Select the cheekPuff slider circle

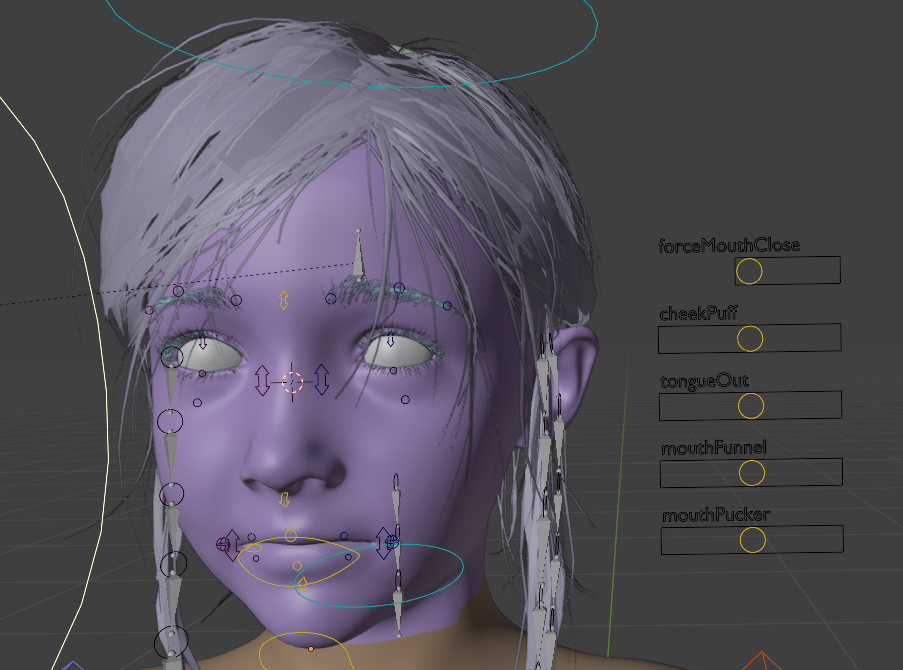750,339
